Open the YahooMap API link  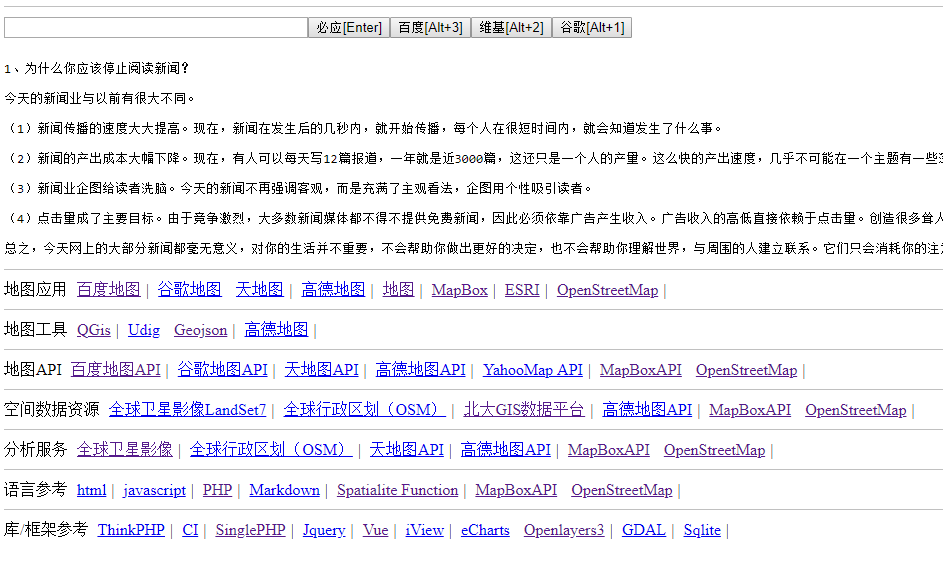[x=532, y=370]
